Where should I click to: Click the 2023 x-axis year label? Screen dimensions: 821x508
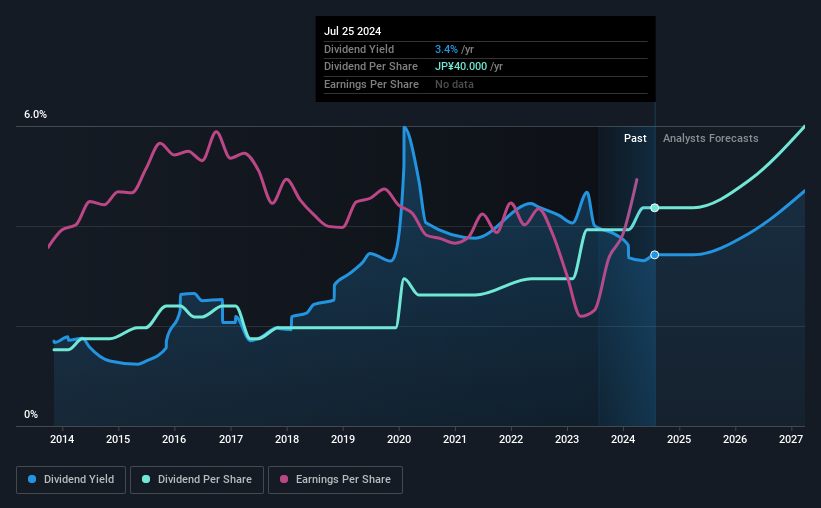567,439
